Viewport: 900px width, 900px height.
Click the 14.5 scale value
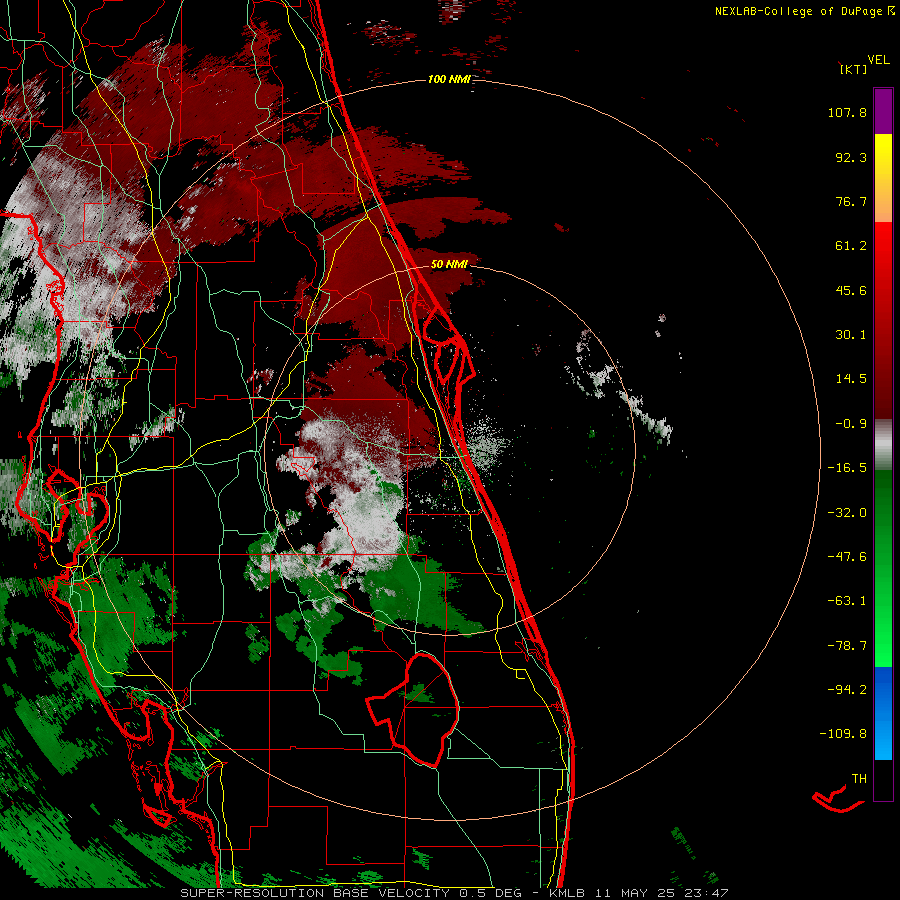click(x=851, y=379)
